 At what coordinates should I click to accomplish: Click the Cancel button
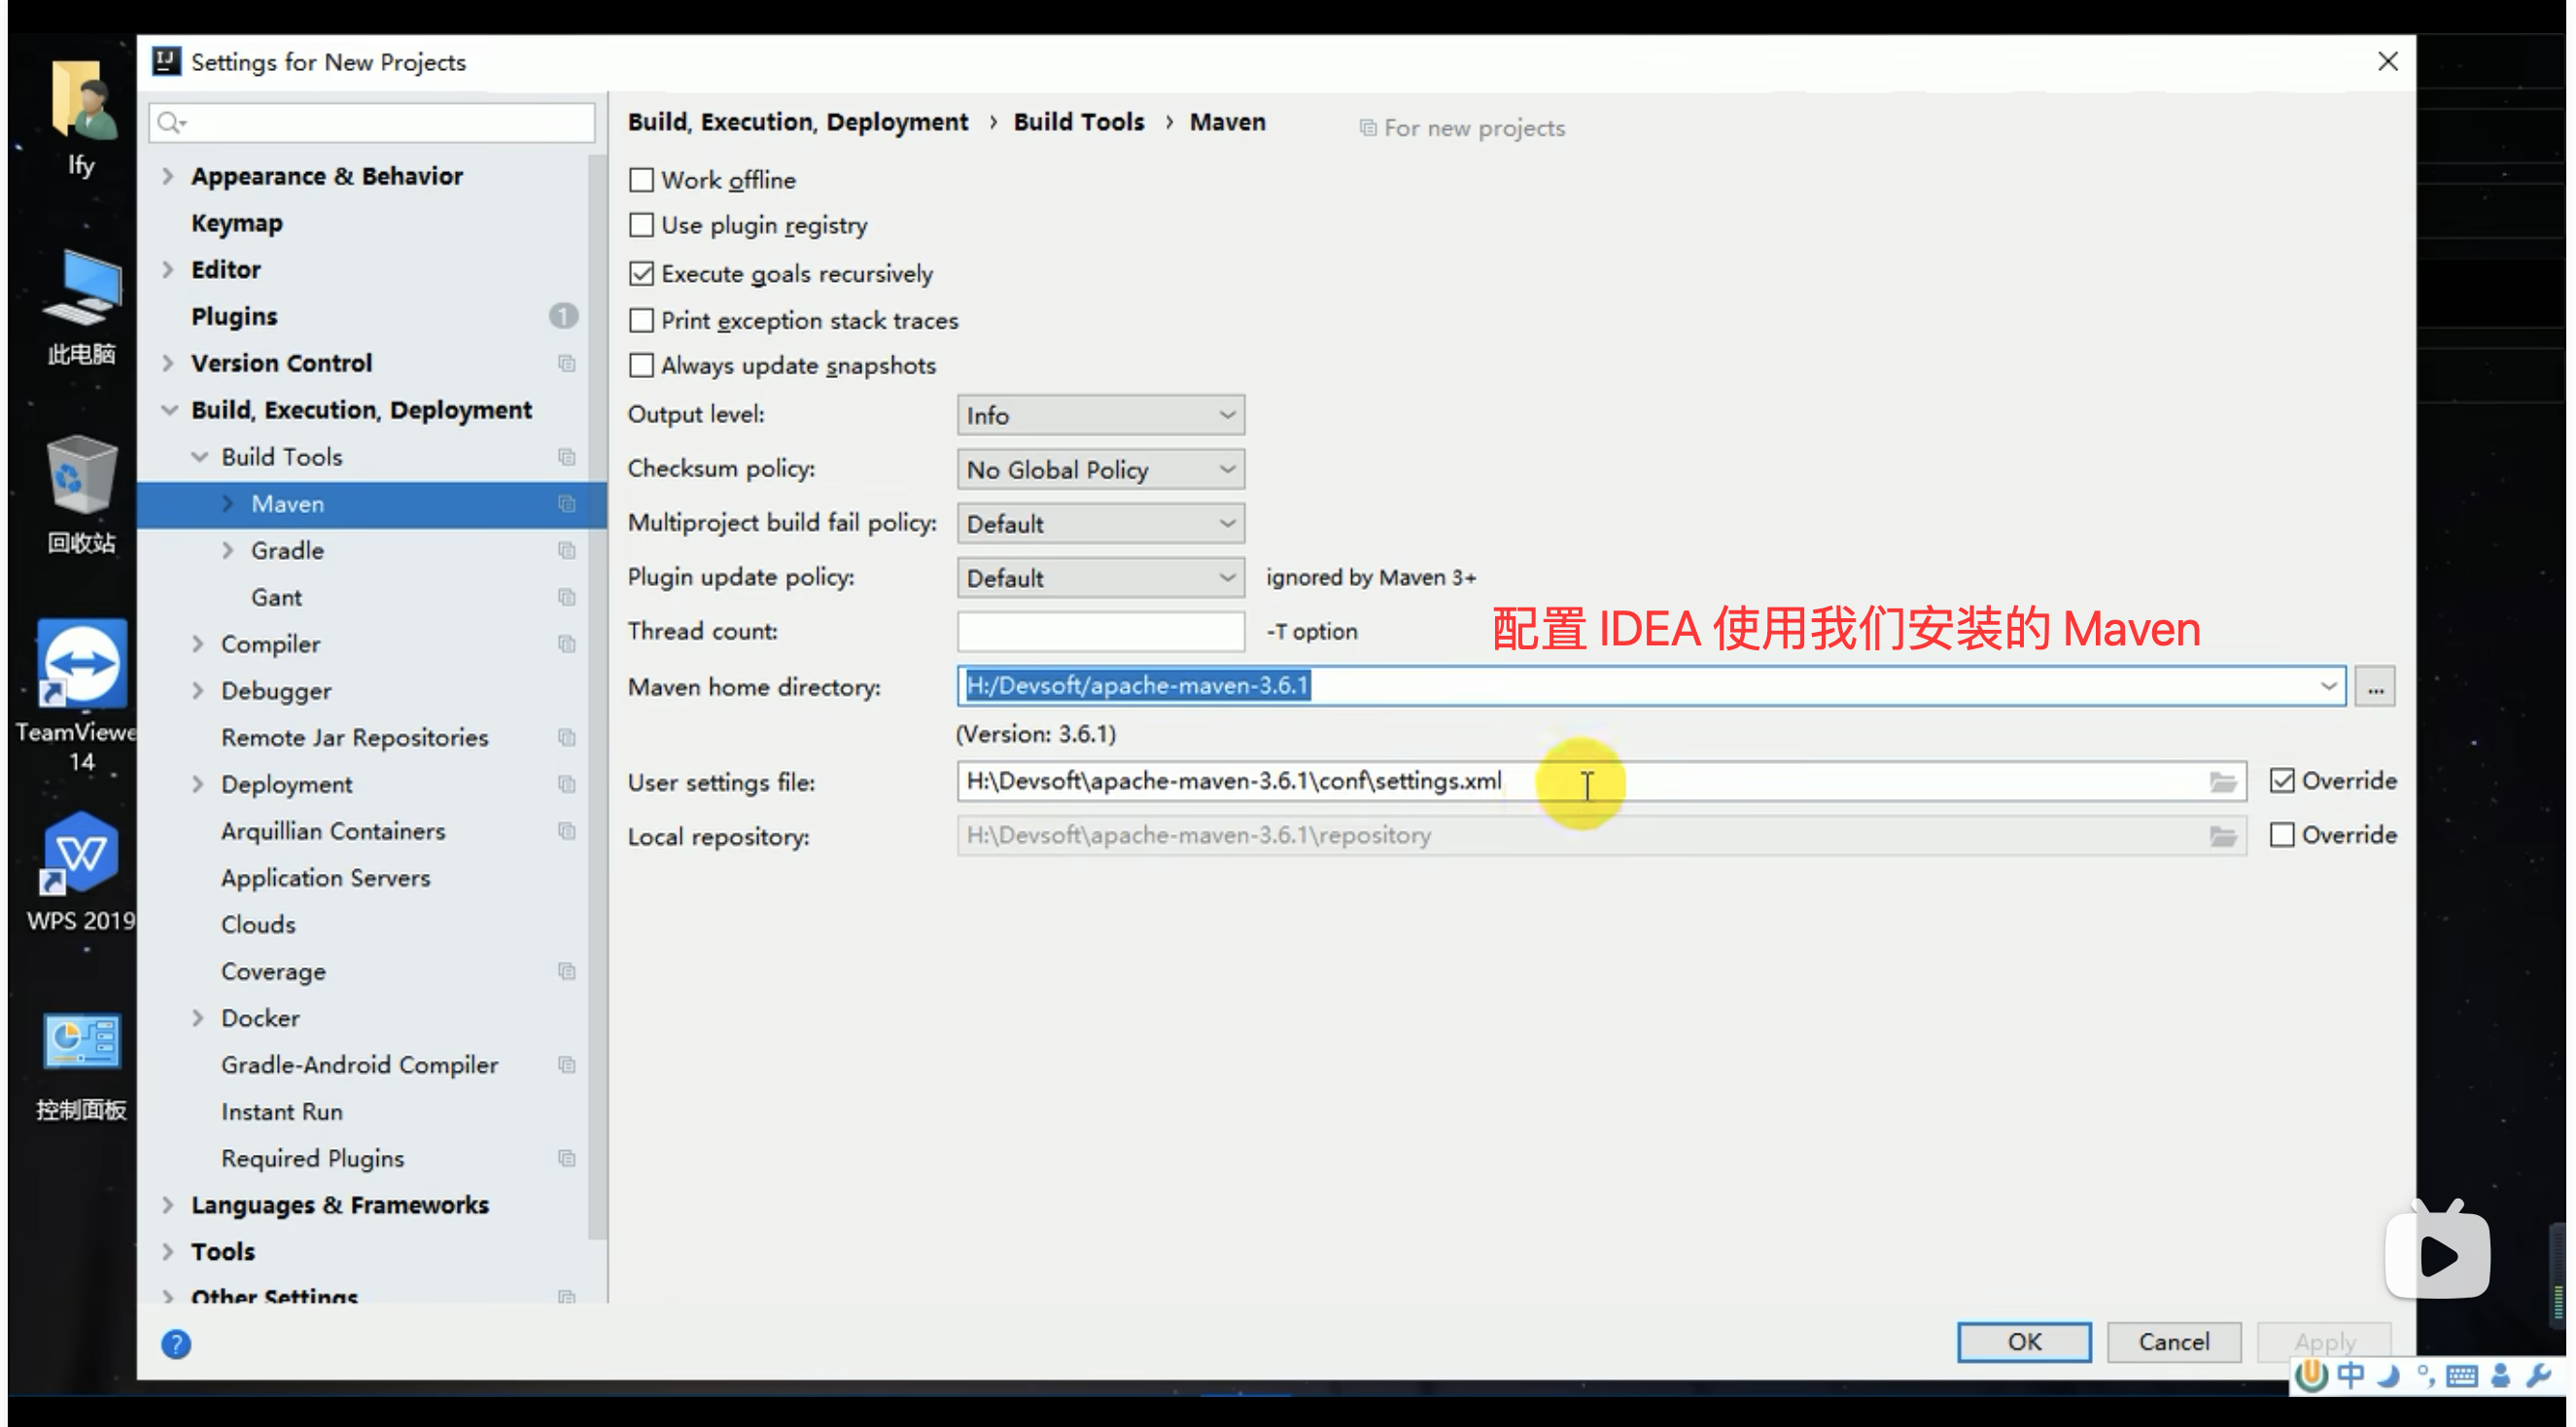click(2173, 1341)
